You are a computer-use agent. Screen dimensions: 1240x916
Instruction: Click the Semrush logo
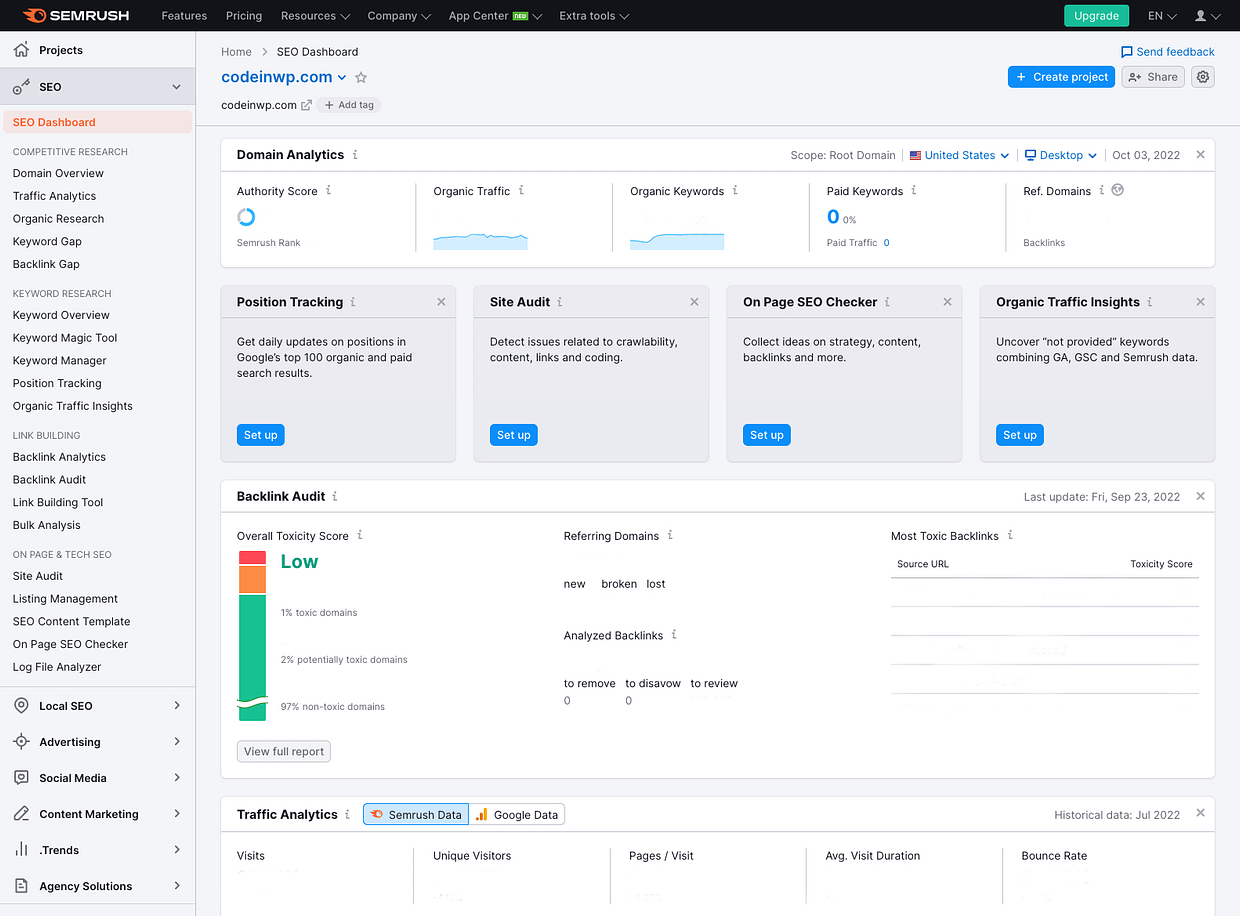click(x=75, y=15)
